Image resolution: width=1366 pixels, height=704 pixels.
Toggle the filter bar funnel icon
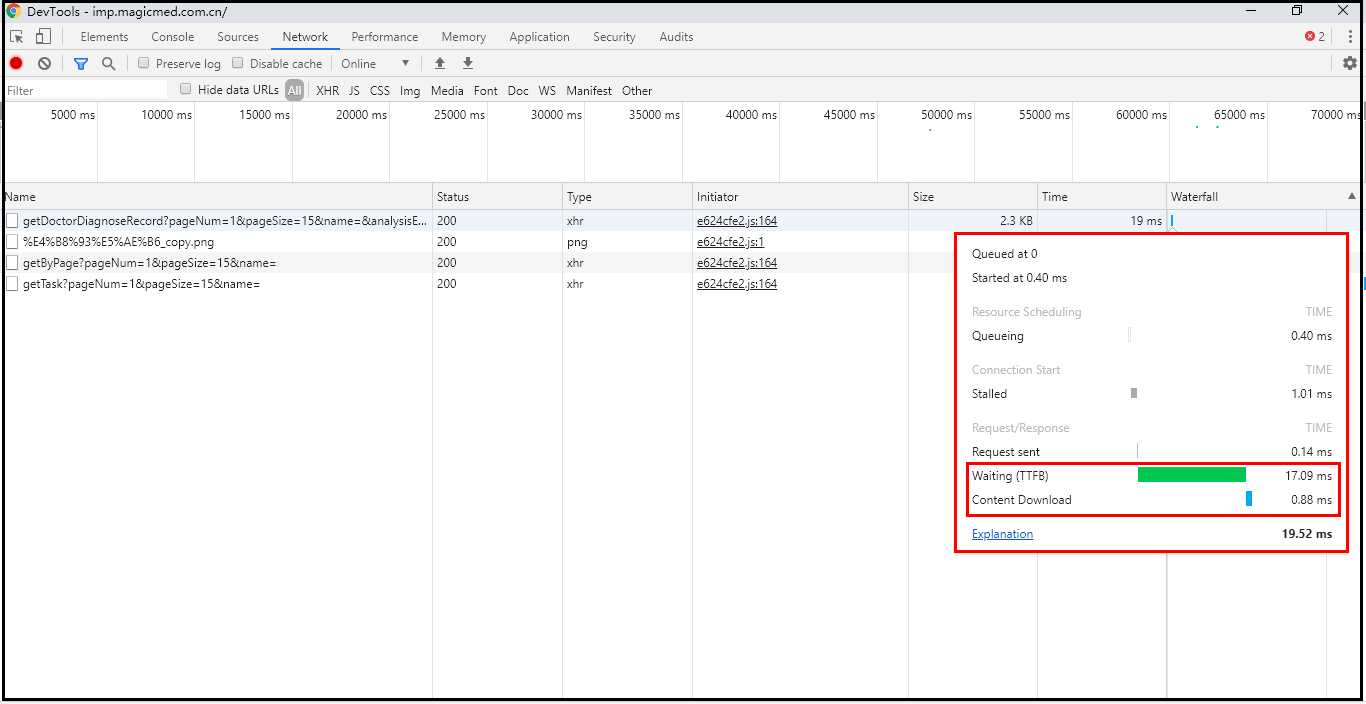point(81,63)
